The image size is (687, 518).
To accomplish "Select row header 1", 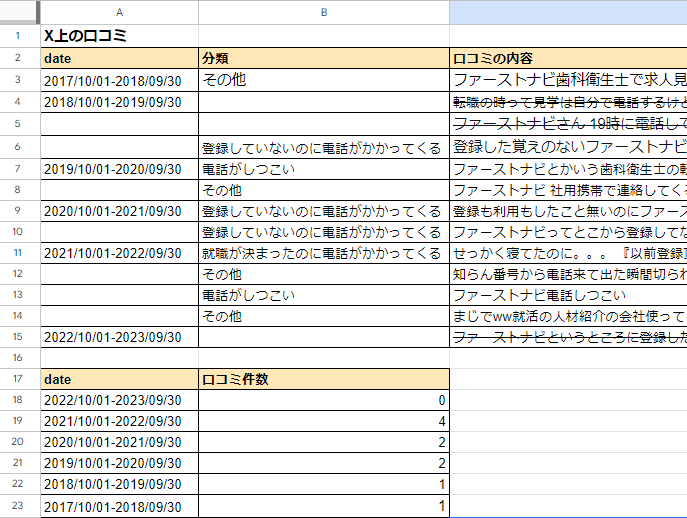I will click(x=18, y=35).
